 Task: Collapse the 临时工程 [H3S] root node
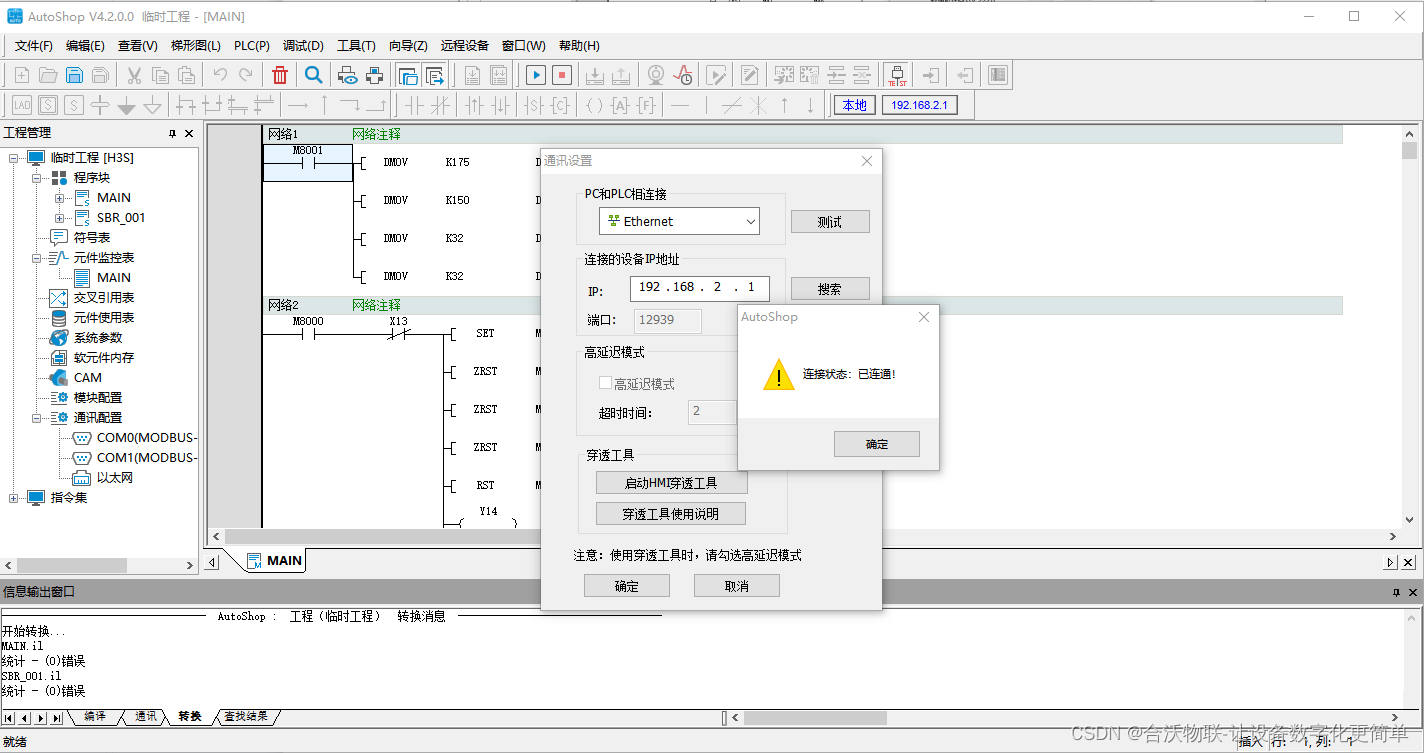14,158
